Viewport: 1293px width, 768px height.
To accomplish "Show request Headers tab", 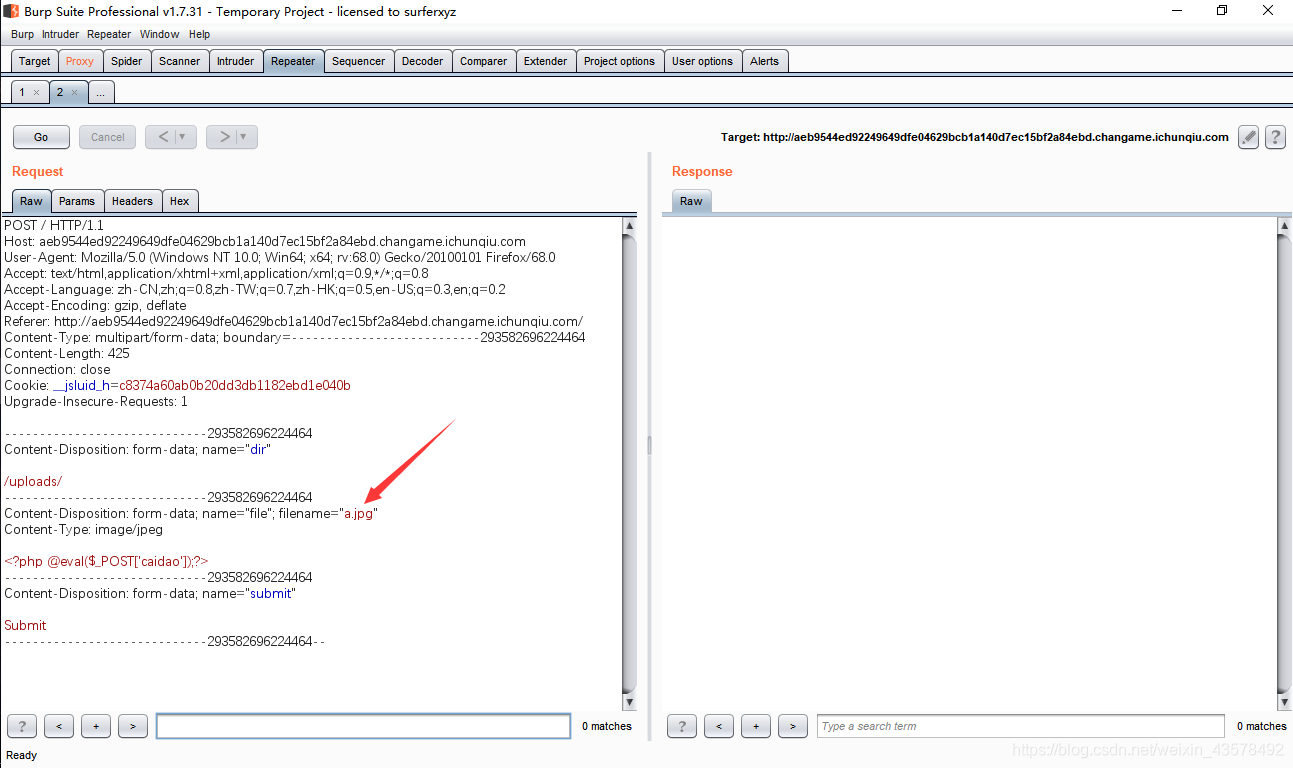I will (132, 201).
